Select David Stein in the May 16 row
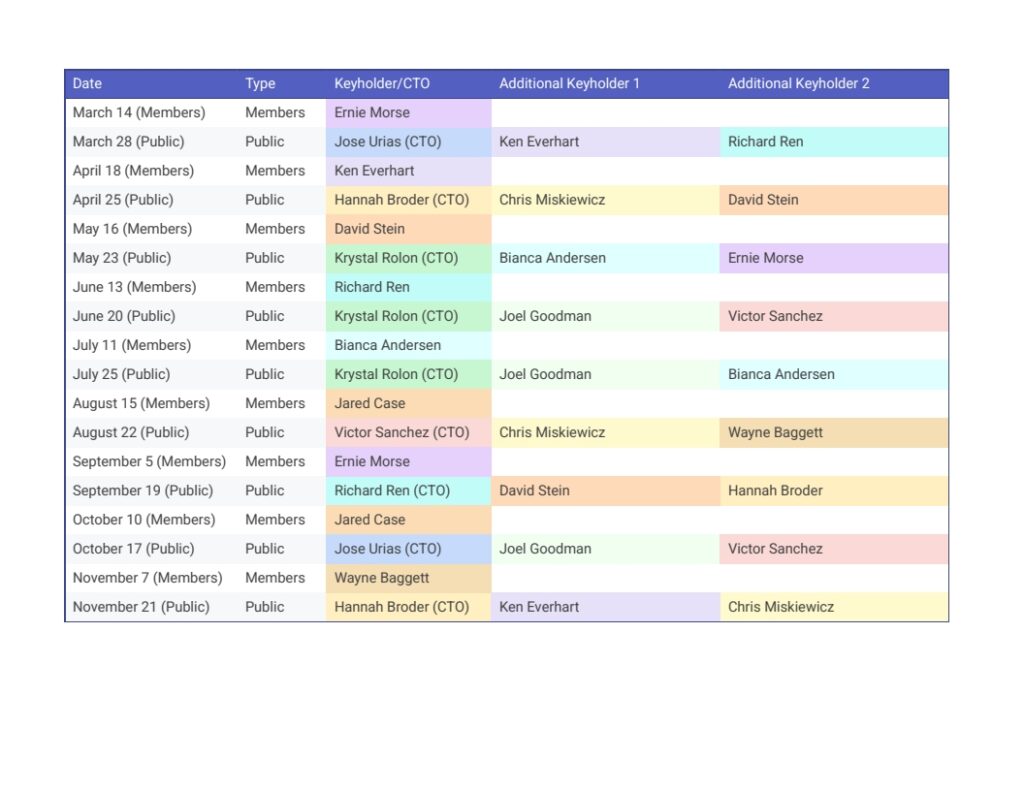The width and height of the screenshot is (1024, 791). coord(369,229)
